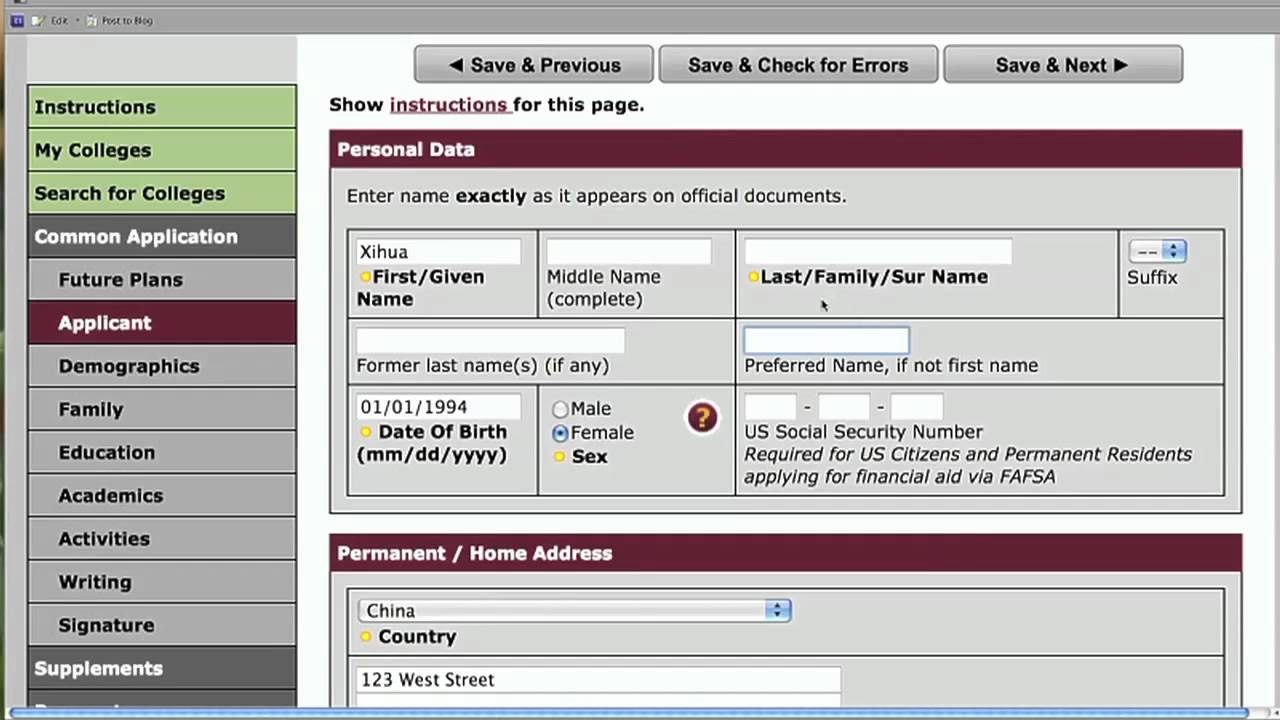Viewport: 1280px width, 720px height.
Task: Select the Female radio button
Action: pos(560,433)
